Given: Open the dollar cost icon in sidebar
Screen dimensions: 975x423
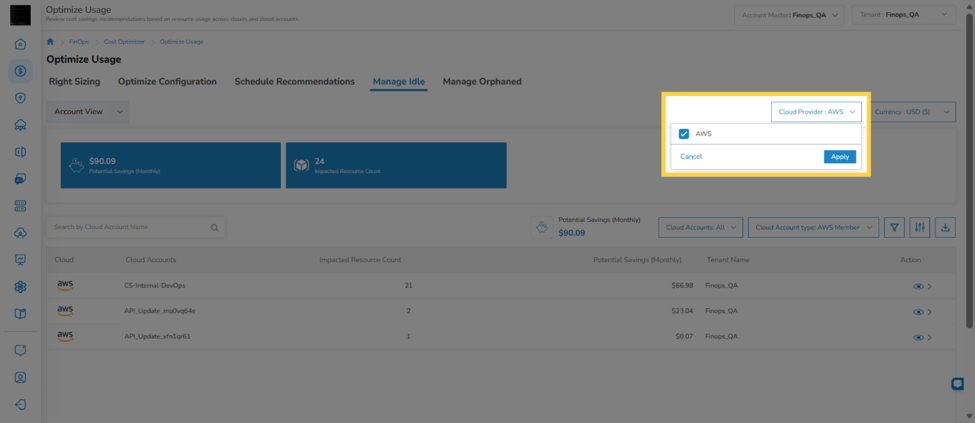Looking at the screenshot, I should [20, 71].
